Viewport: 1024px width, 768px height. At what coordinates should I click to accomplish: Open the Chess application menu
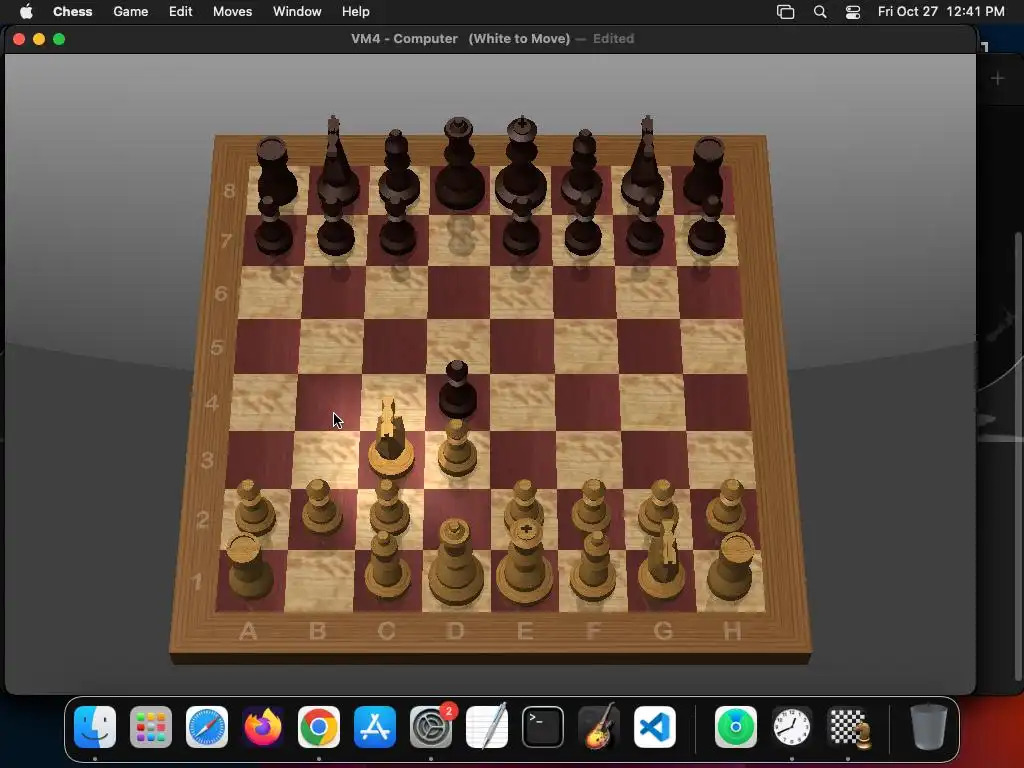pyautogui.click(x=72, y=11)
